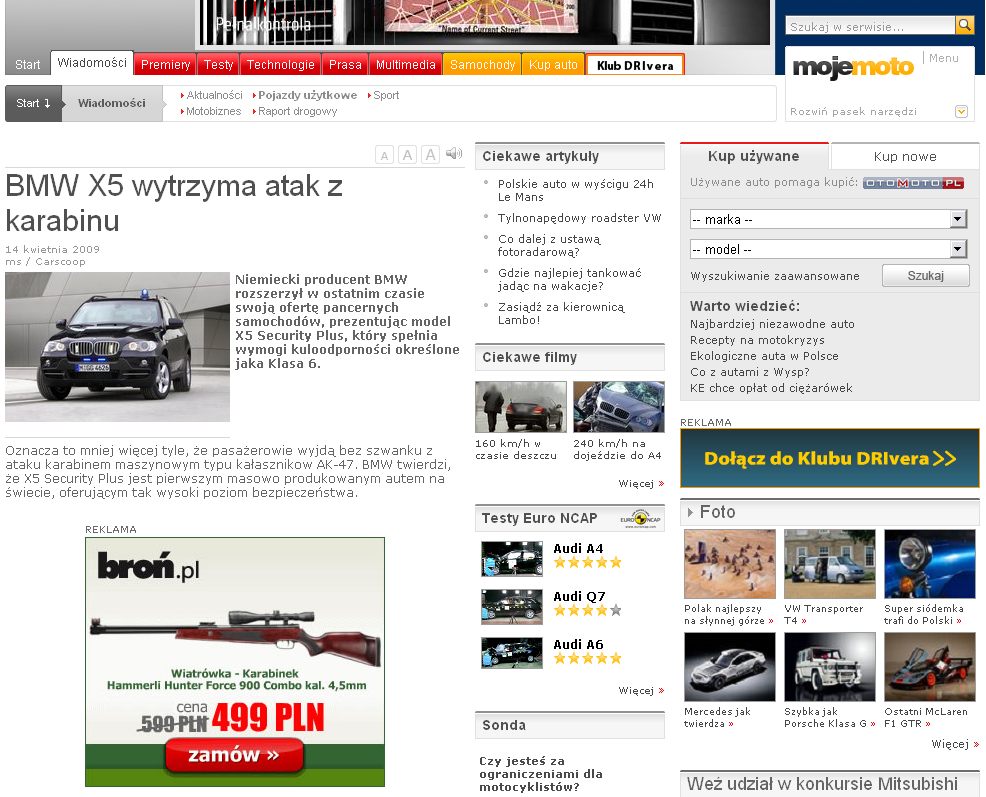Click Więcej under Testy Euro NCAP
The width and height of the screenshot is (986, 797).
pyautogui.click(x=641, y=690)
